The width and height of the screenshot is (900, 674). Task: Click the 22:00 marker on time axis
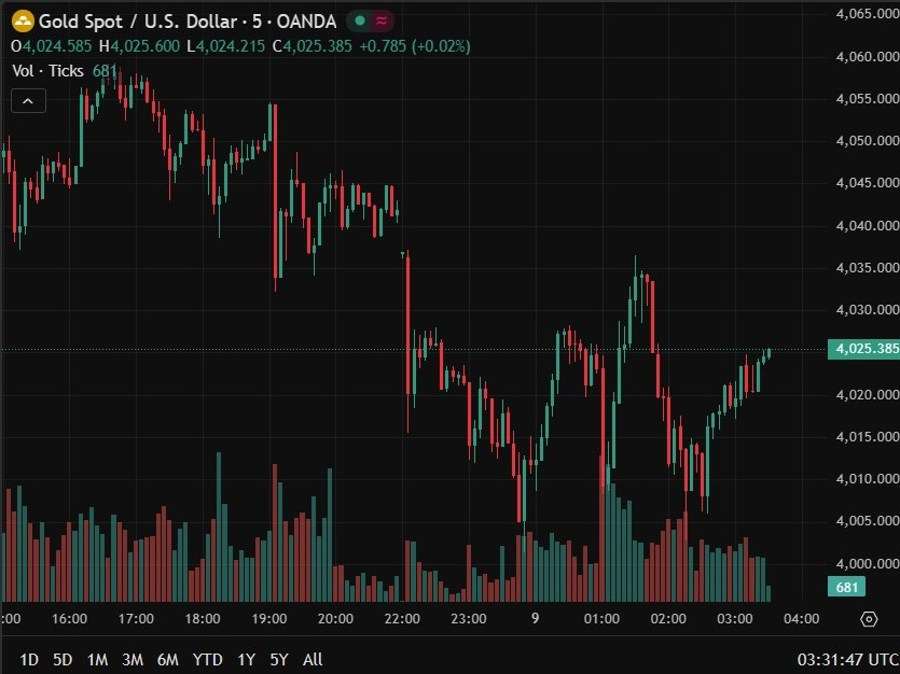[402, 619]
